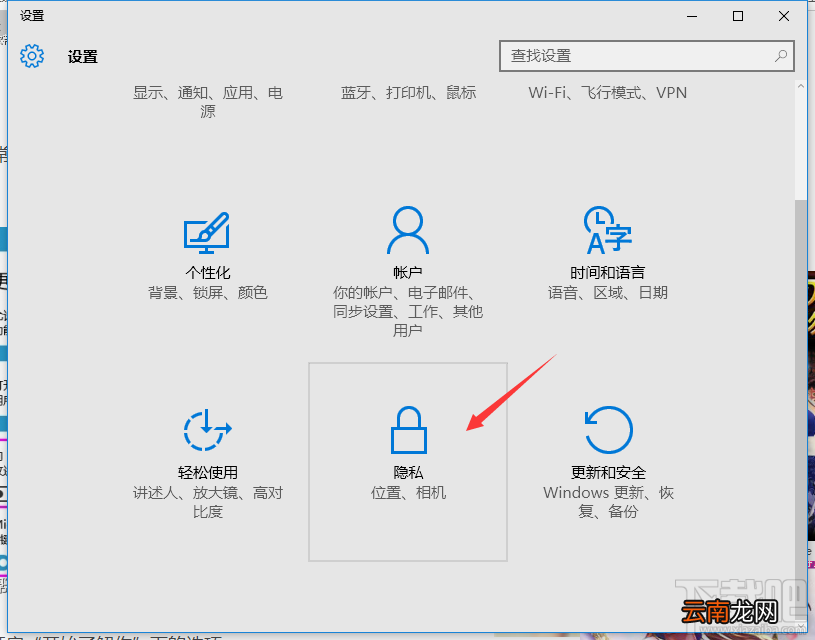Focus the 查找设置 search field
Screen dimensions: 815x640
647,56
